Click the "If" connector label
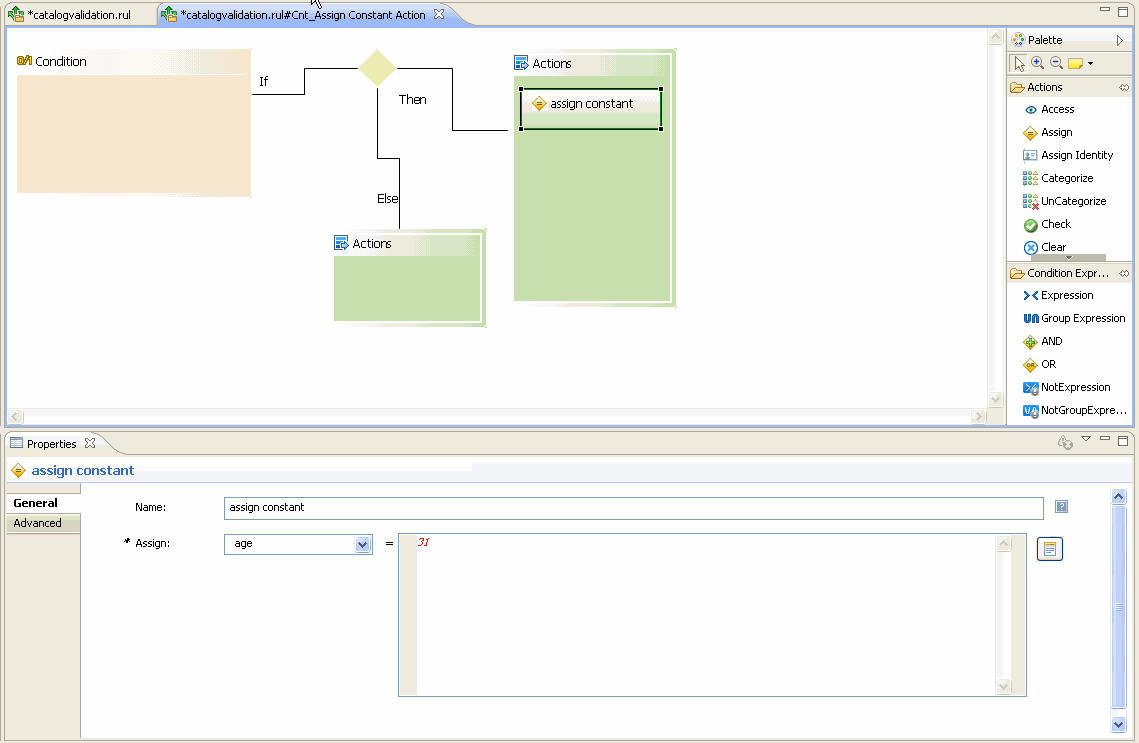 point(263,81)
